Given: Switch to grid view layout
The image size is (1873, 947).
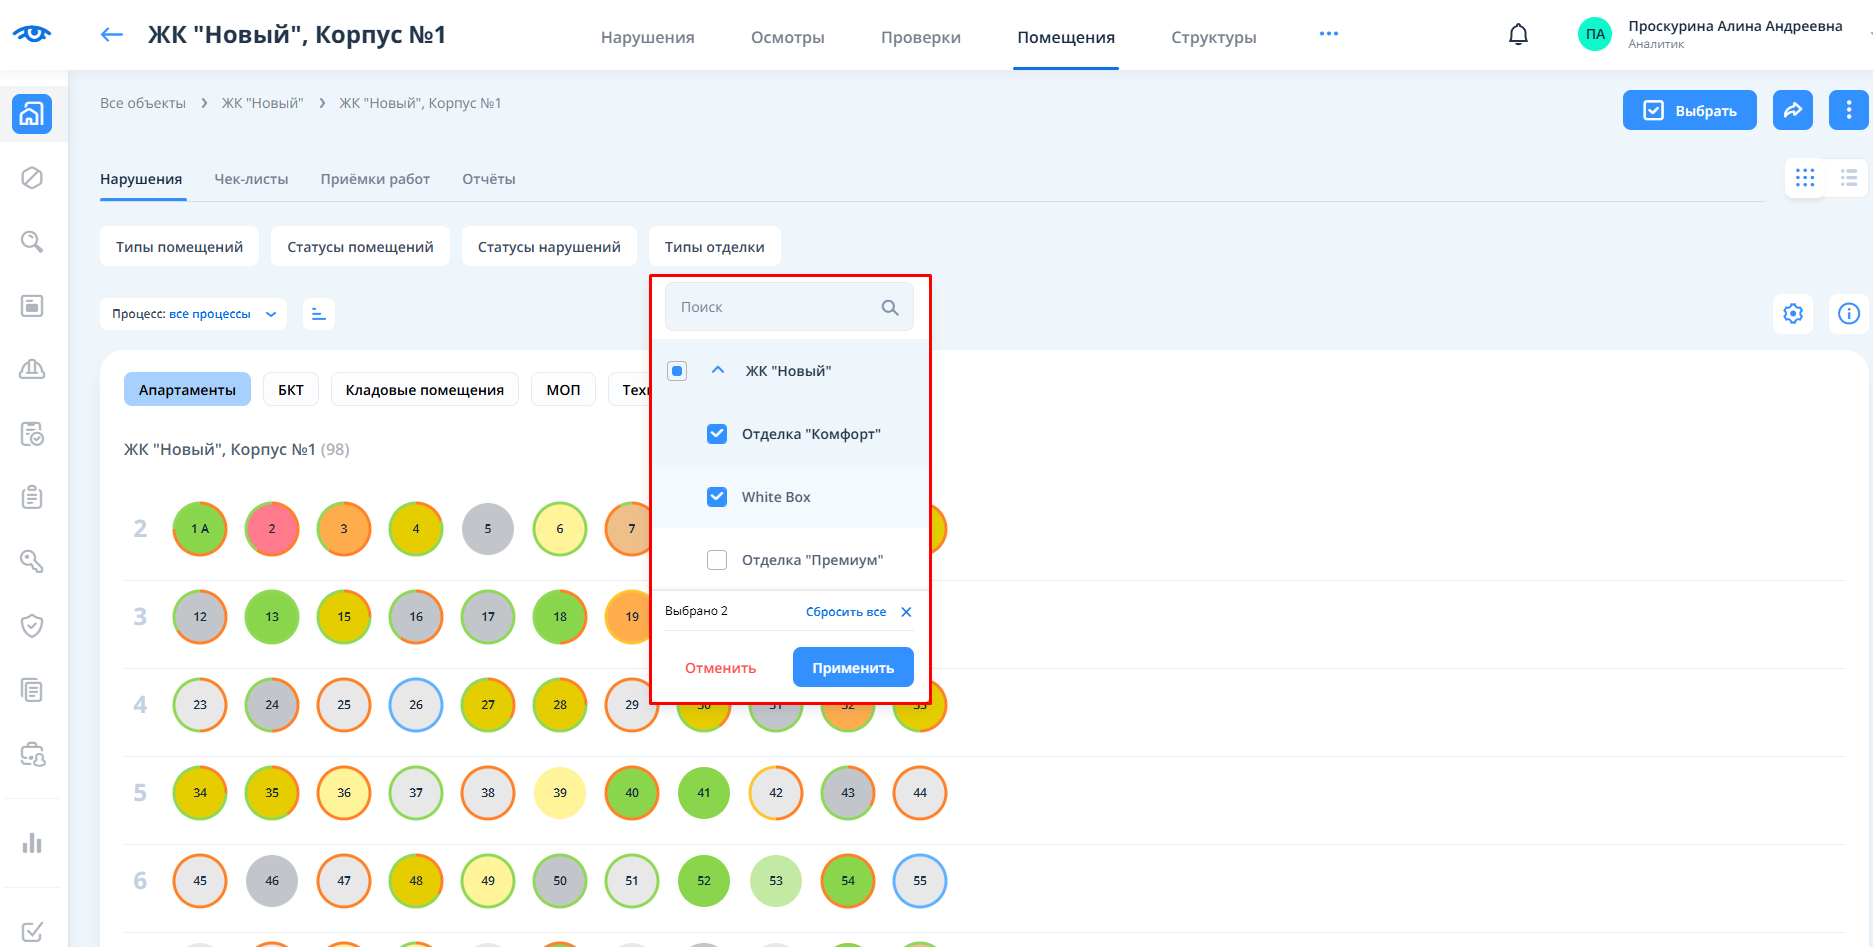Looking at the screenshot, I should pos(1804,178).
